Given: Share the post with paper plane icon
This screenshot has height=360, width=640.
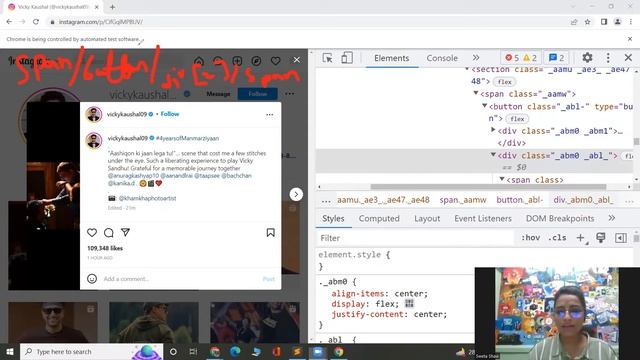Looking at the screenshot, I should [x=125, y=232].
